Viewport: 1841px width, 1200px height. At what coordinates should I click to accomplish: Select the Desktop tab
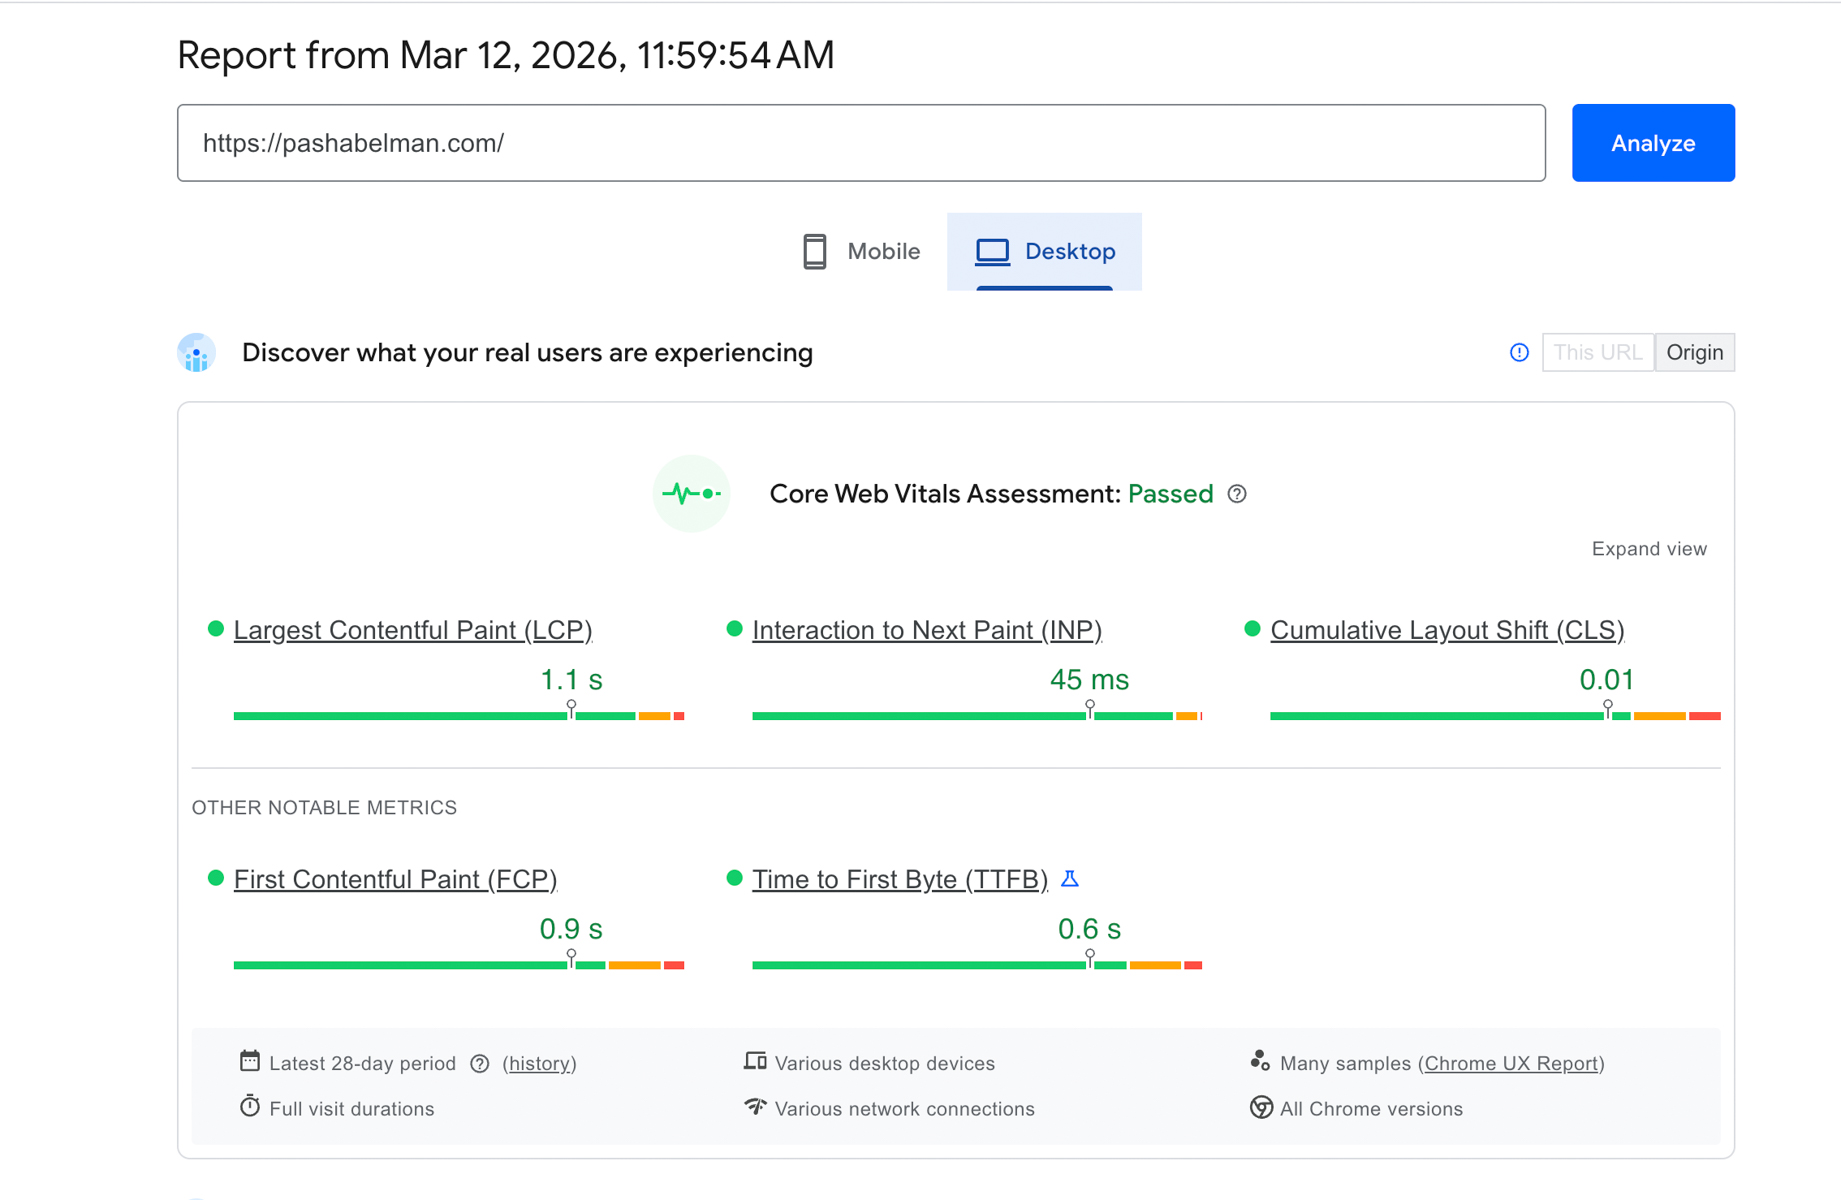1045,251
